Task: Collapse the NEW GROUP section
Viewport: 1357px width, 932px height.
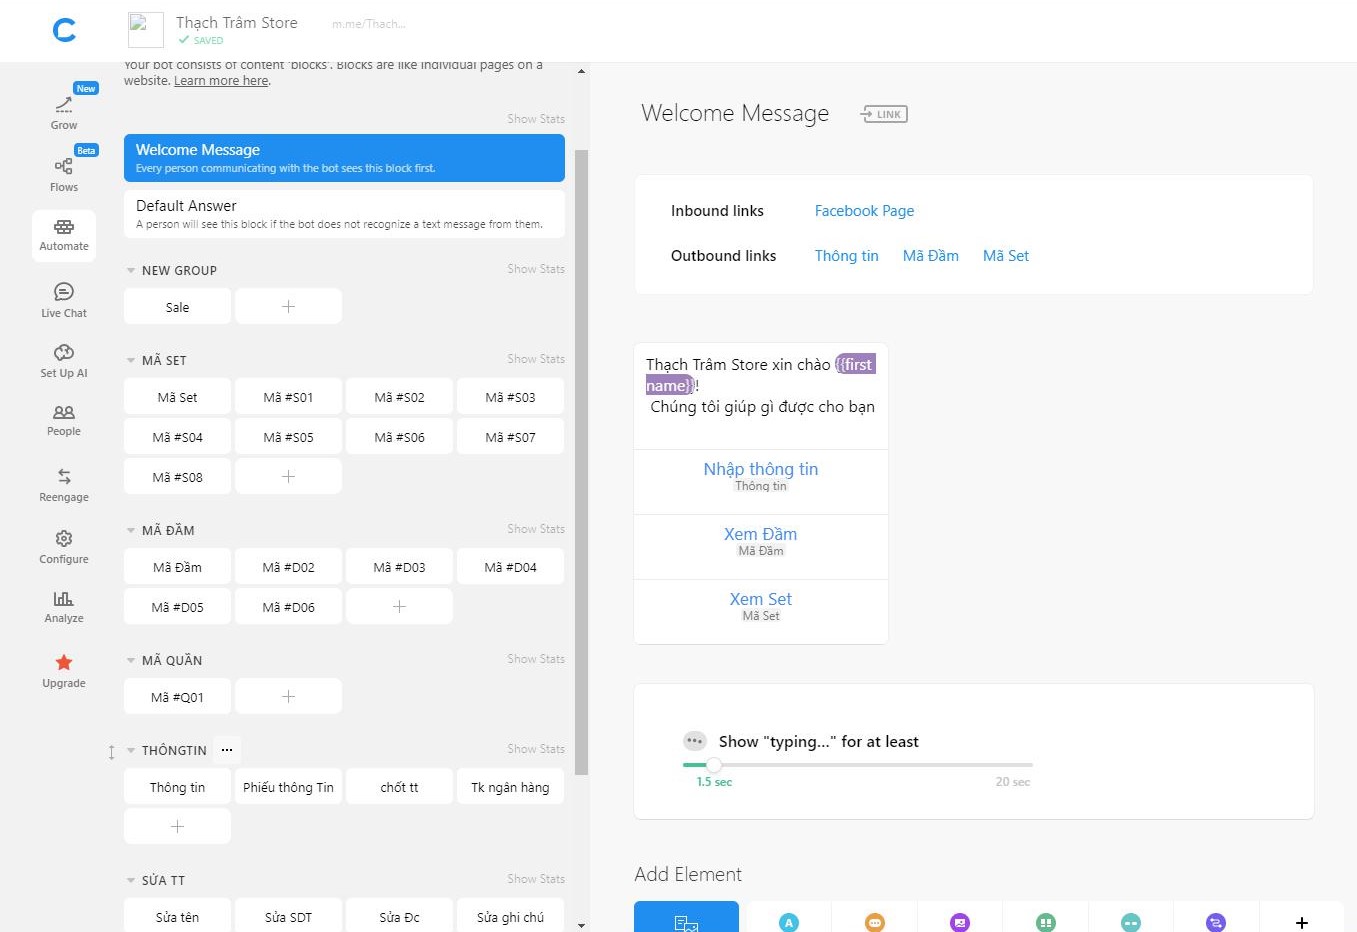Action: coord(130,270)
